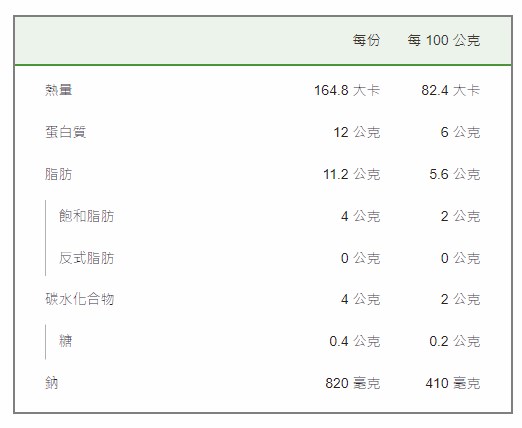Viewport: 522px width, 428px height.
Task: Select the 脂肪 row label
Action: [59, 174]
